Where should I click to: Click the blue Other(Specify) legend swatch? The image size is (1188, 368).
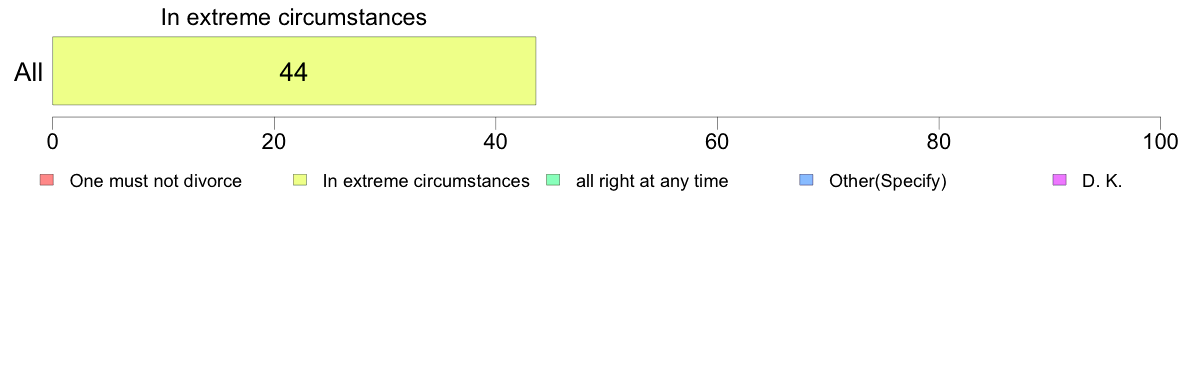pos(805,180)
